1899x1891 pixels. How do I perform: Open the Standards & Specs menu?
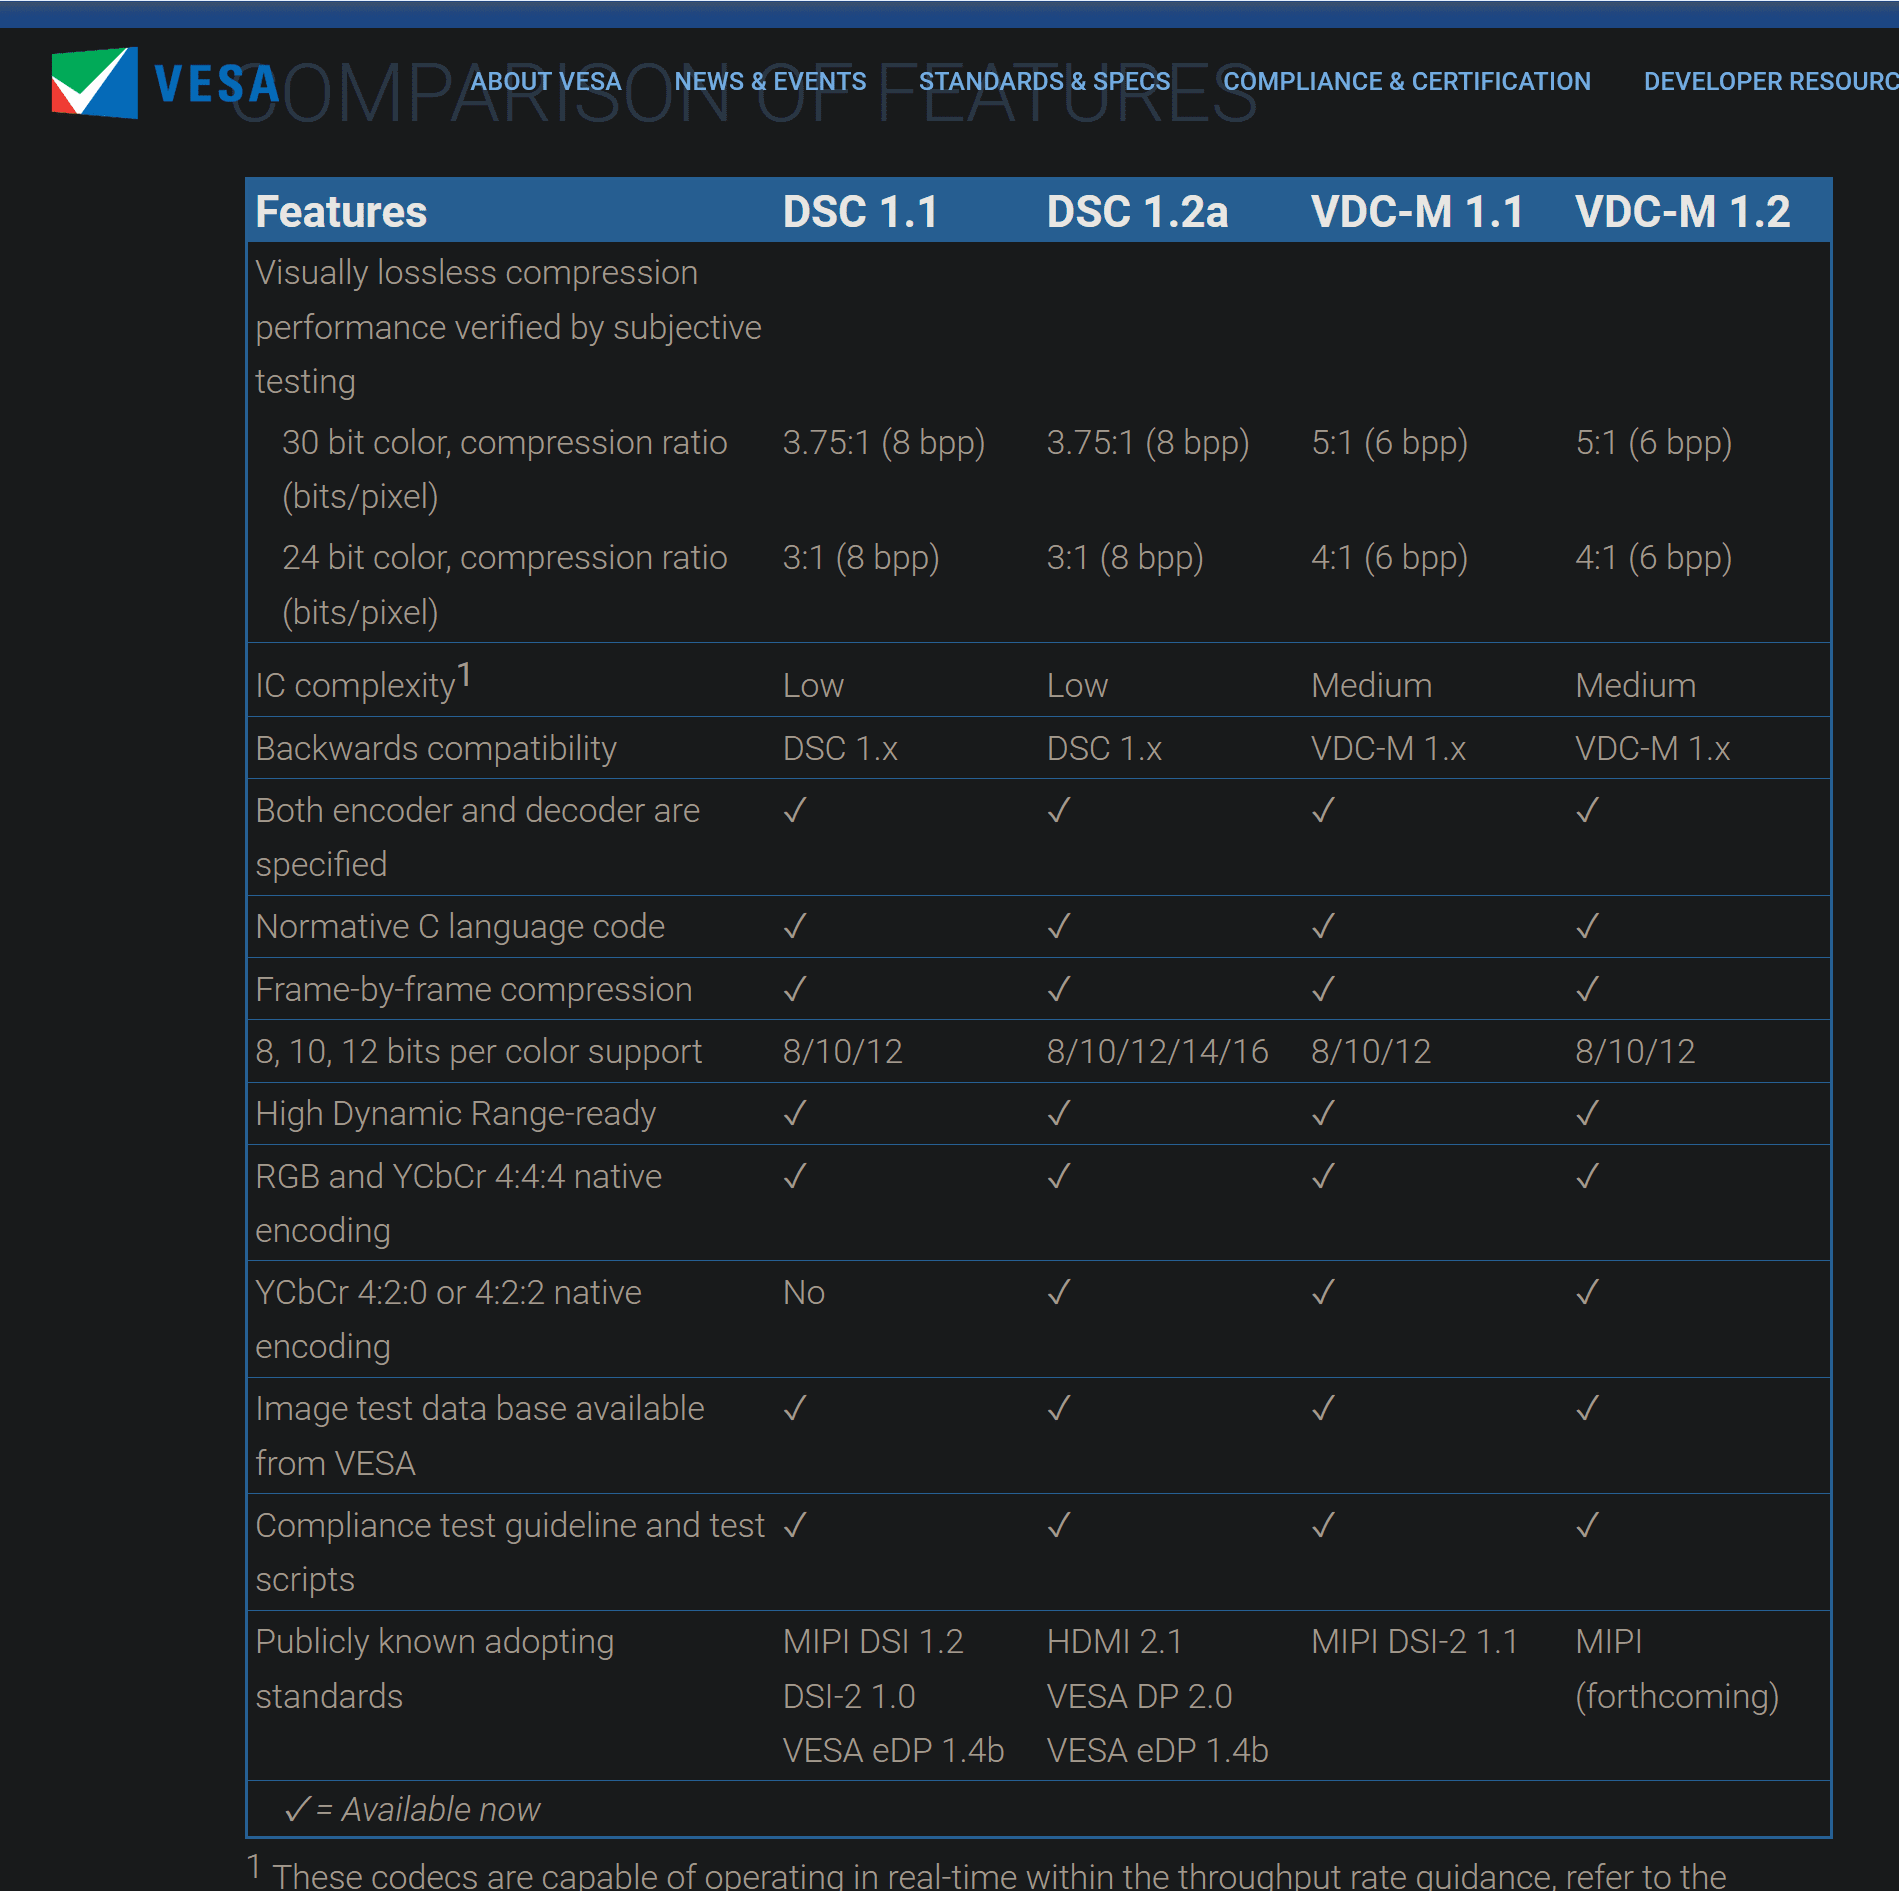pos(1044,81)
